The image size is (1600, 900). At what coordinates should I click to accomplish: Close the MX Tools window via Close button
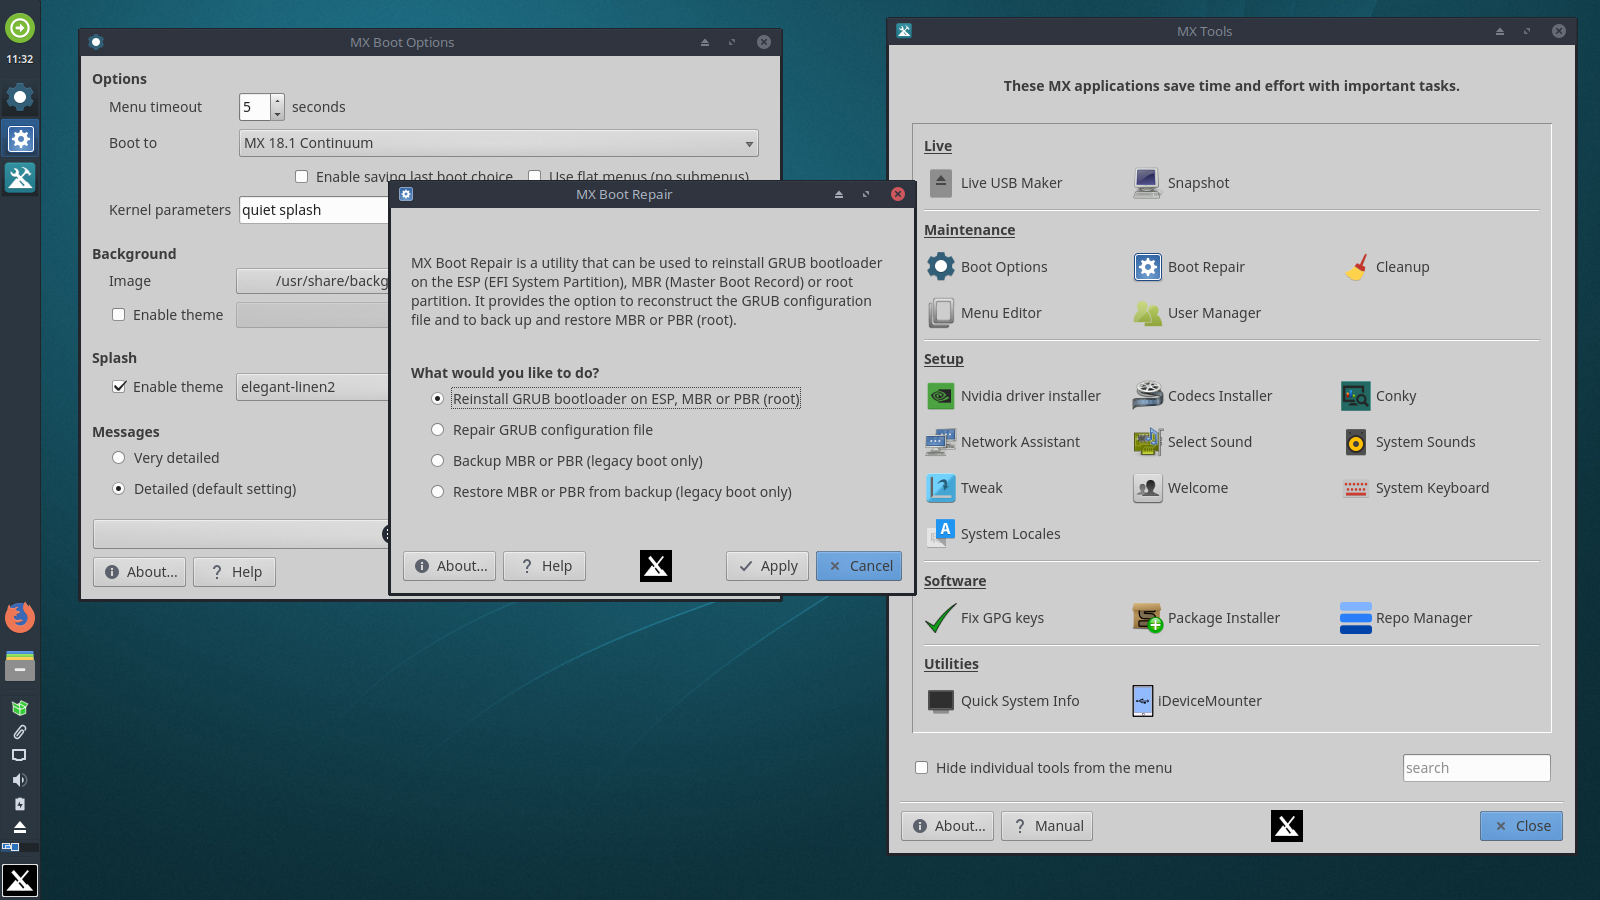1521,826
